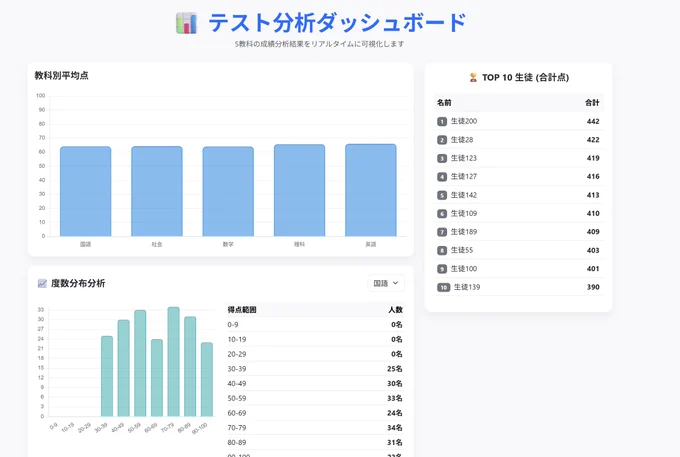Click the 30-39 range cell

pyautogui.click(x=237, y=369)
